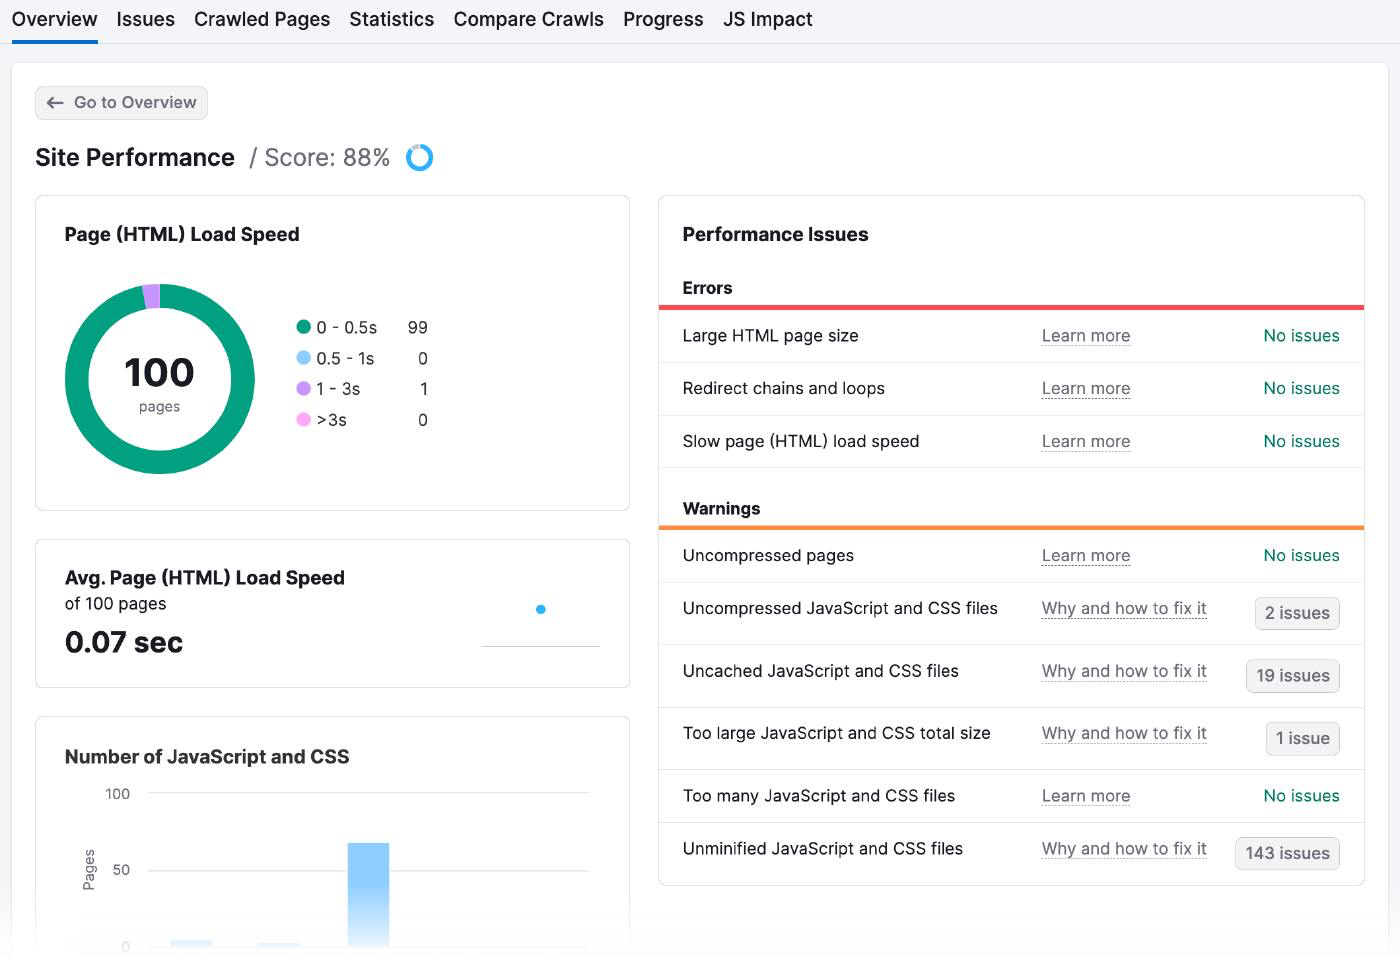Viewport: 1400px width, 972px height.
Task: Click Learn more for Large HTML page size
Action: click(x=1085, y=336)
